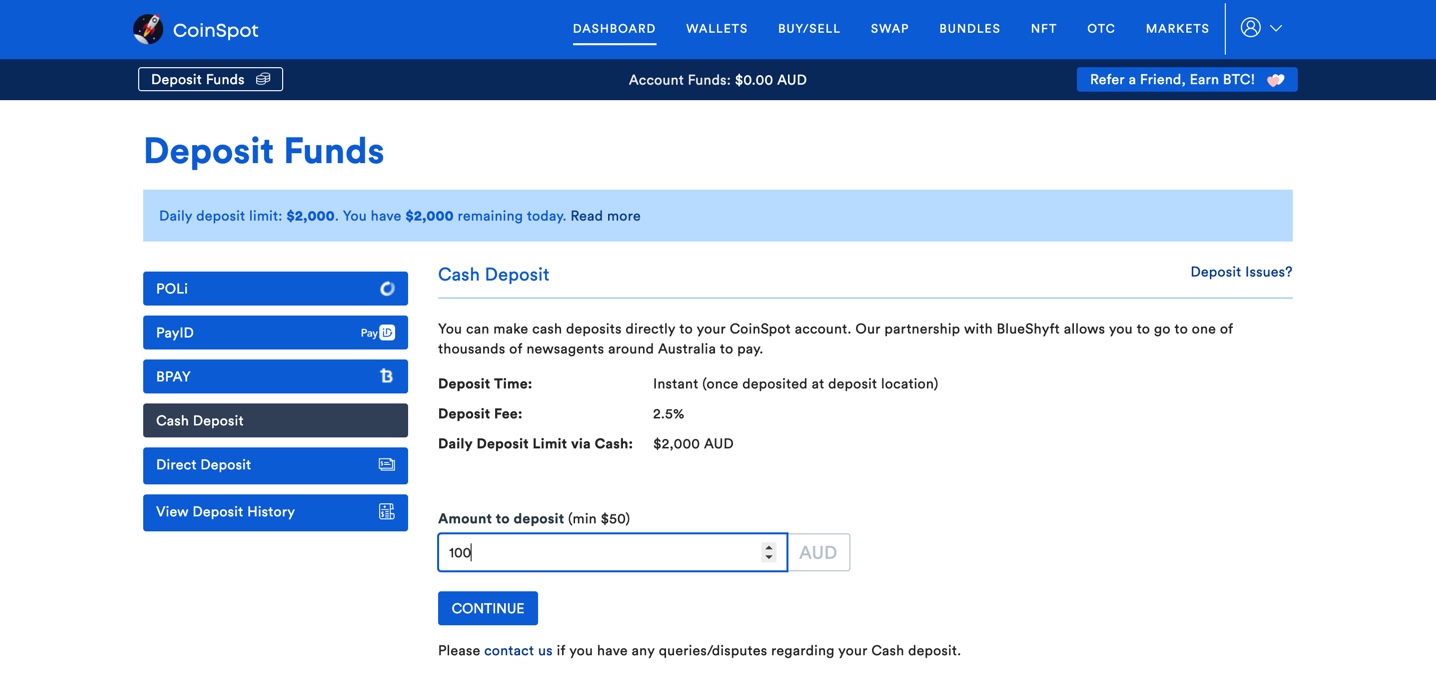Click the deposit history ledger icon
The image size is (1436, 677).
(387, 512)
